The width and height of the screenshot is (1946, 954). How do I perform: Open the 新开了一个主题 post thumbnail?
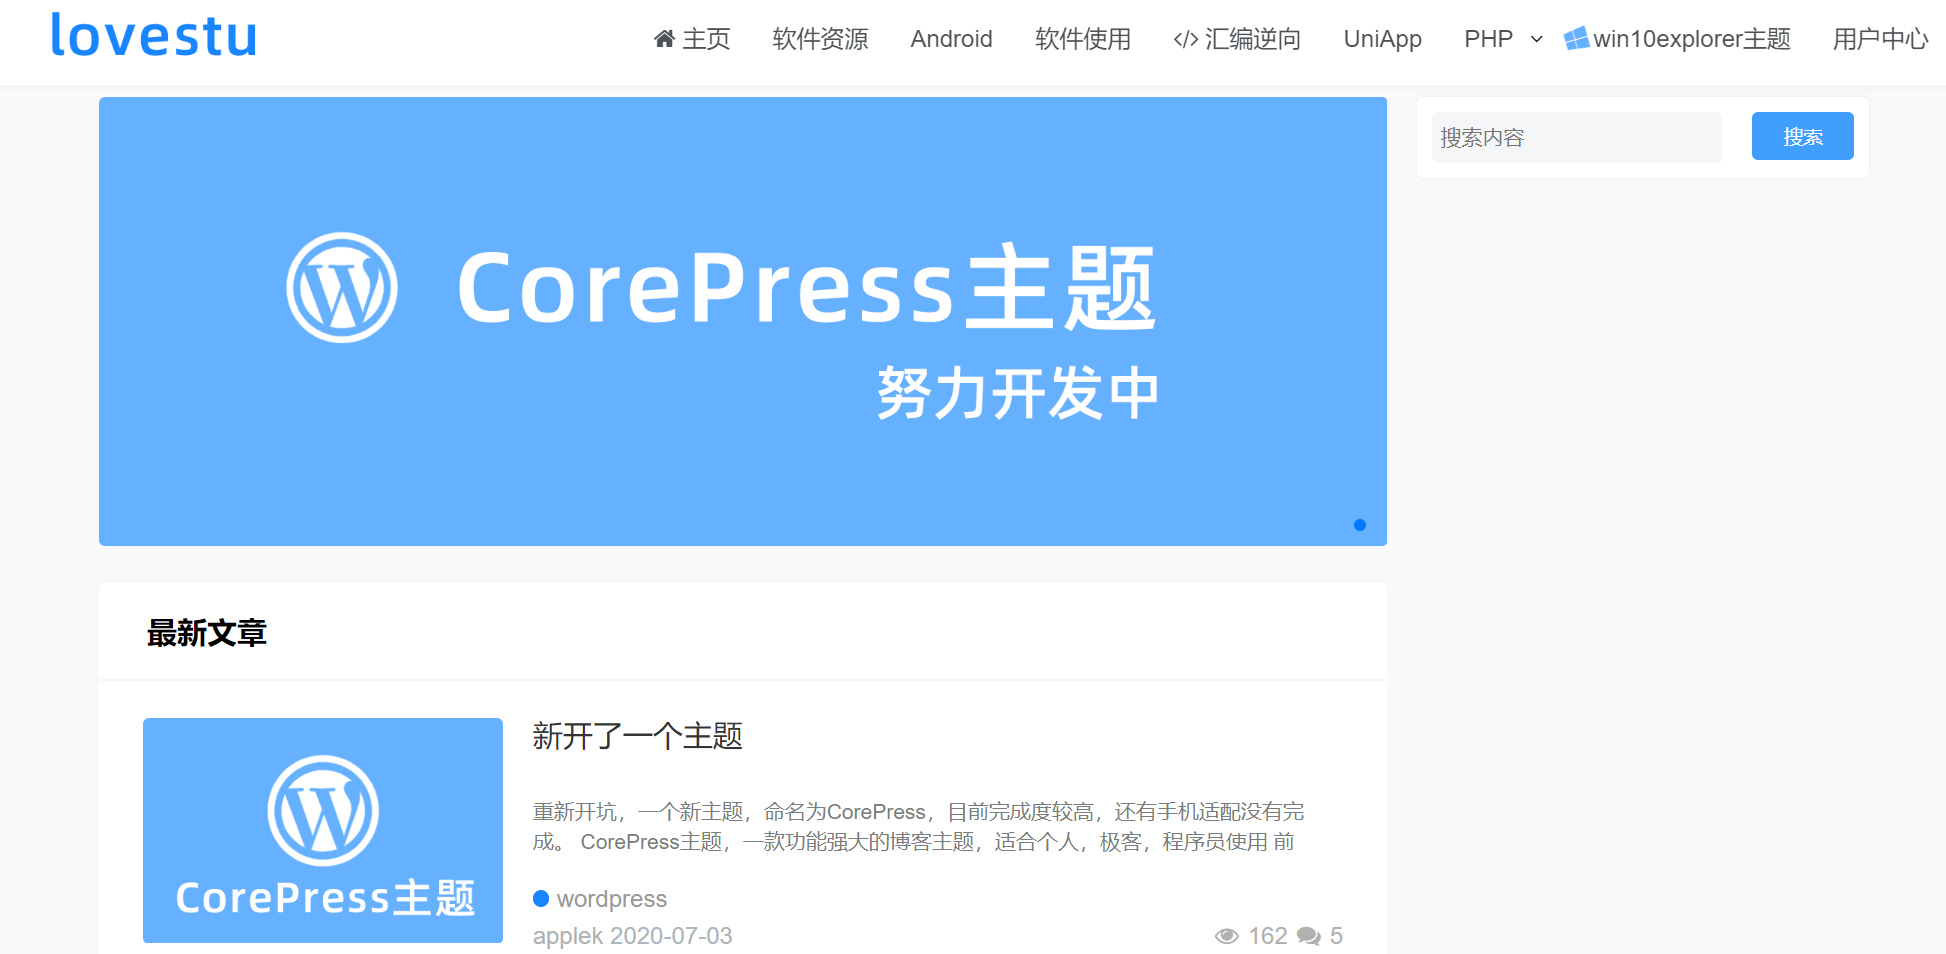[x=323, y=830]
